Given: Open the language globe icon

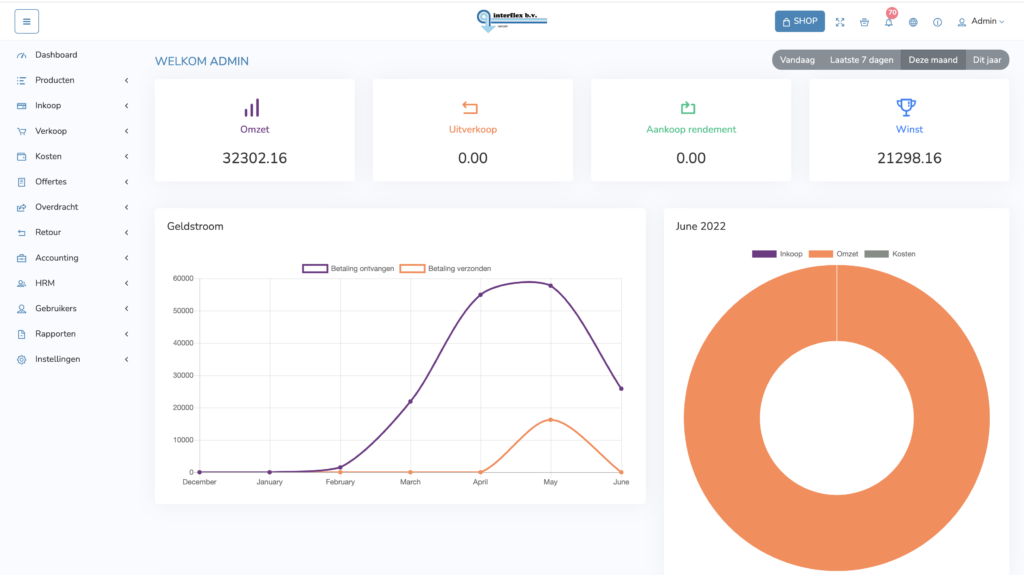Looking at the screenshot, I should coord(913,22).
